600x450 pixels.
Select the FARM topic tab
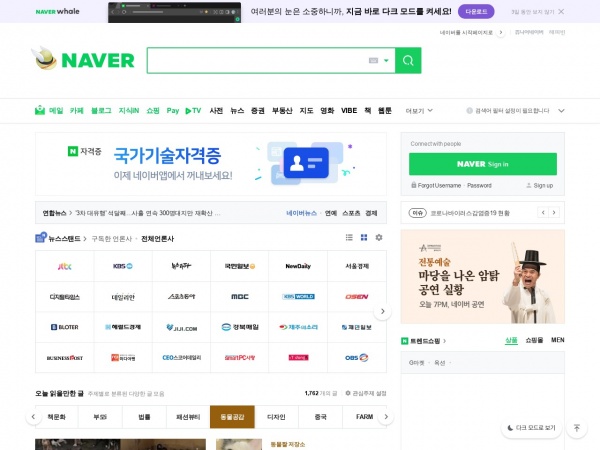[x=364, y=417]
